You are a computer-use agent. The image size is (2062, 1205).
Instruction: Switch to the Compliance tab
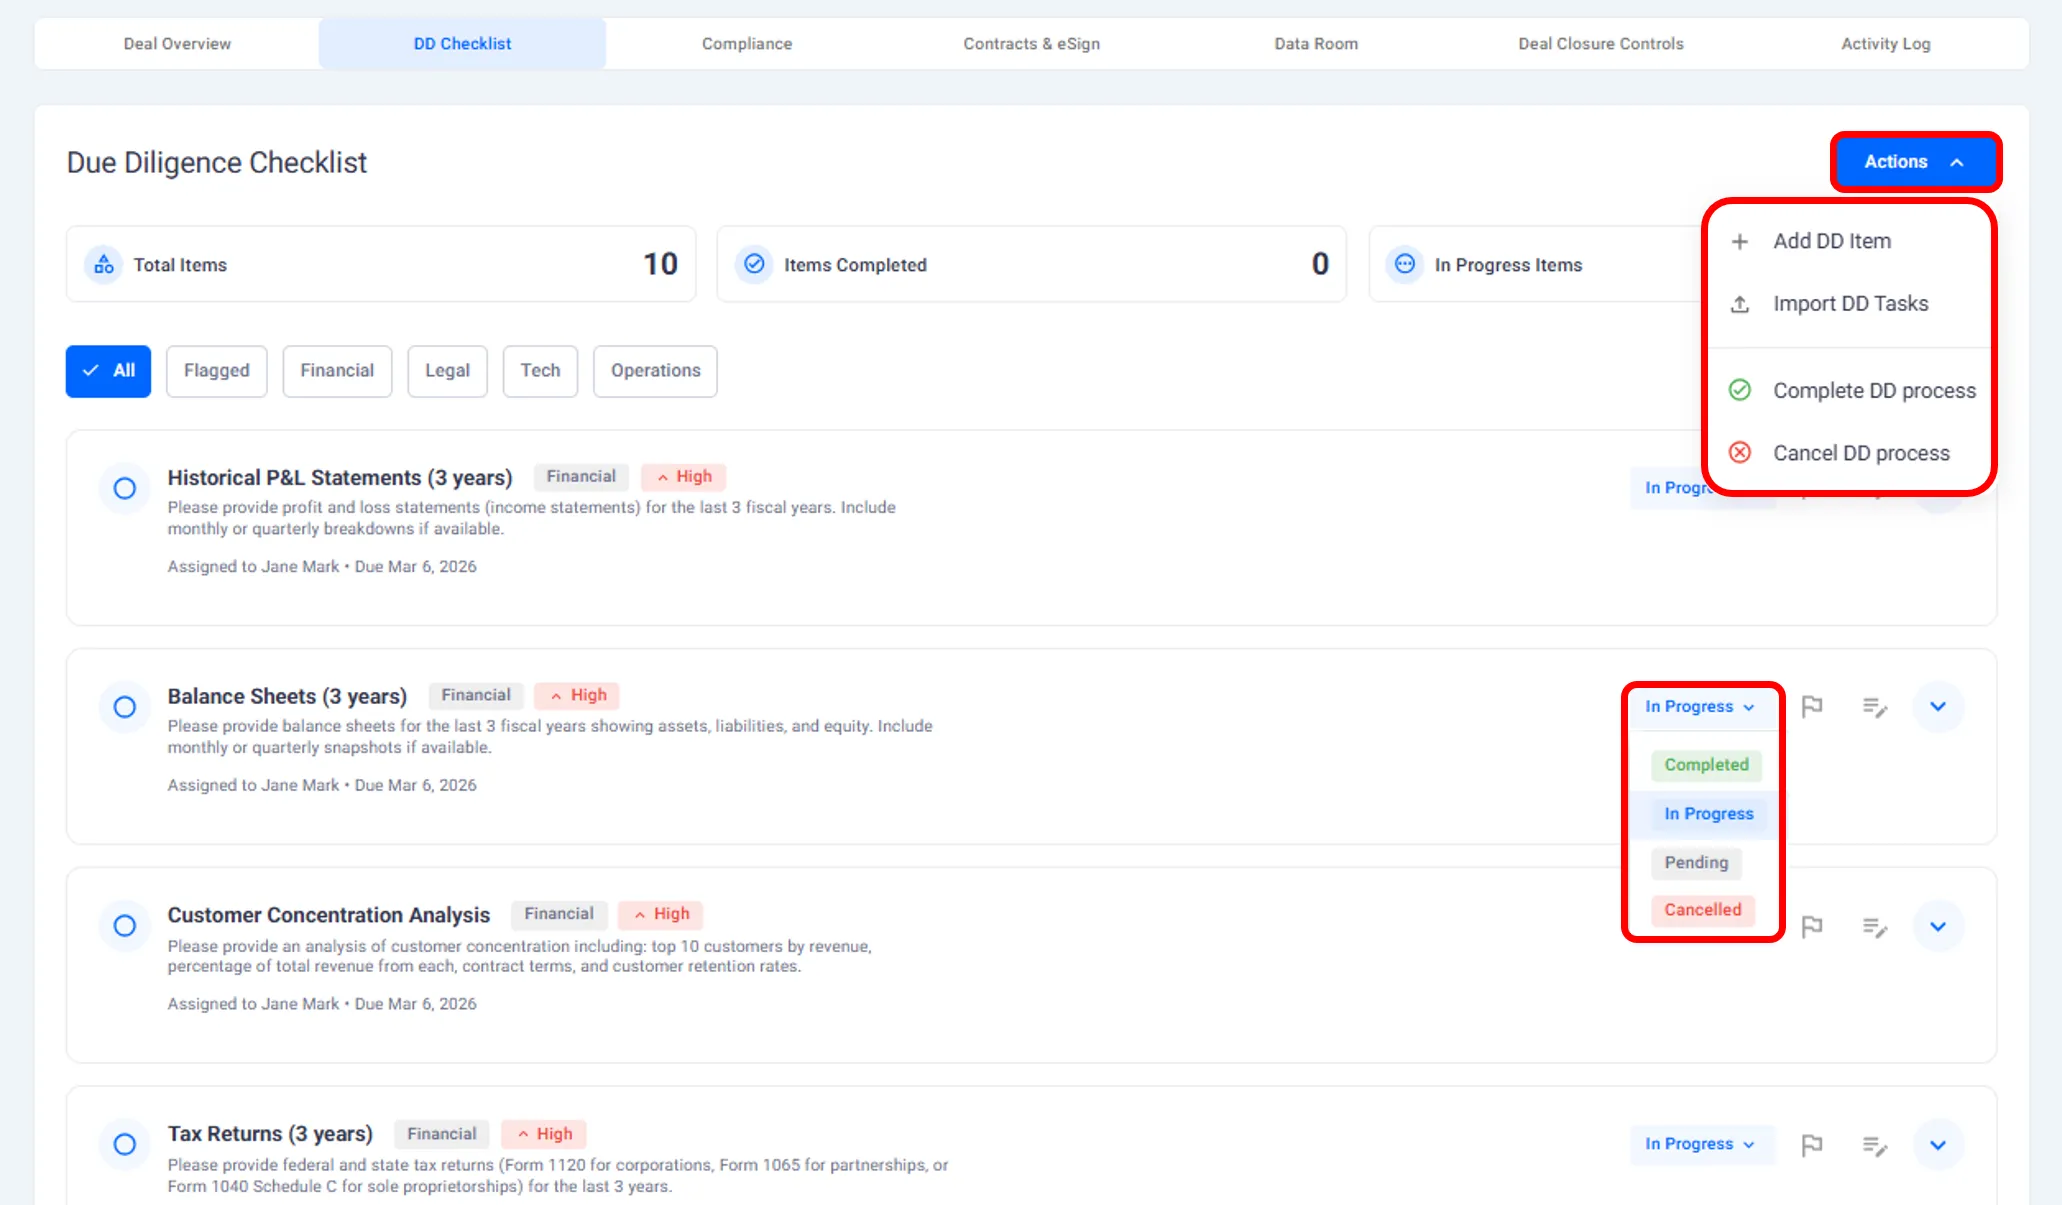[746, 44]
